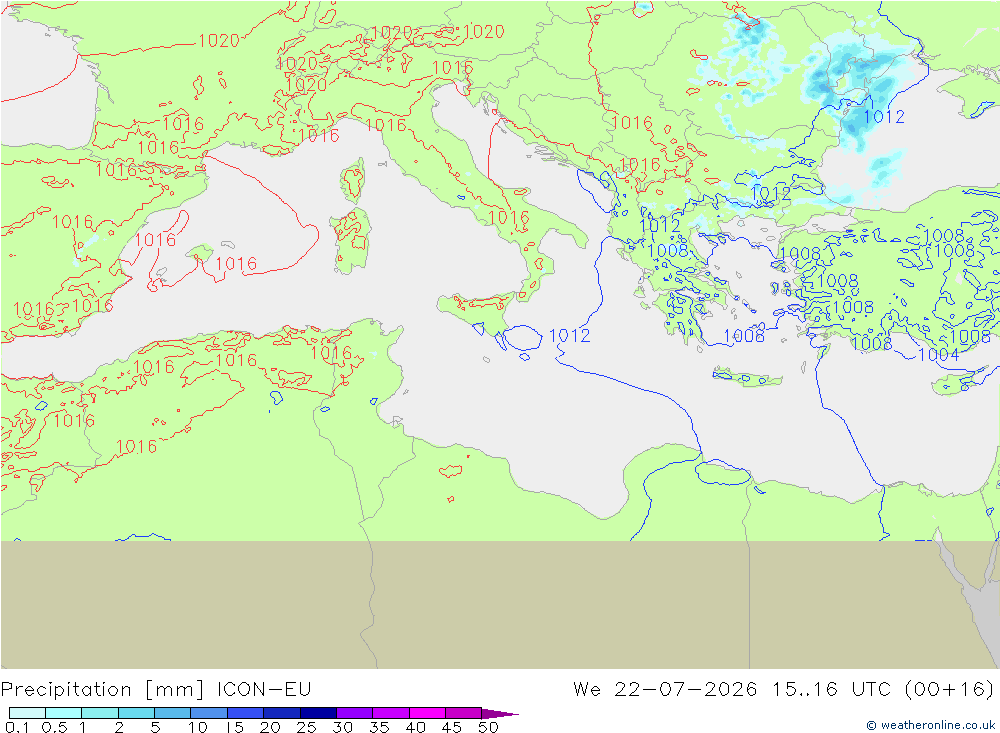The image size is (1000, 733).
Task: Pick the legend swatch for 15–20 mm
Action: tap(246, 713)
